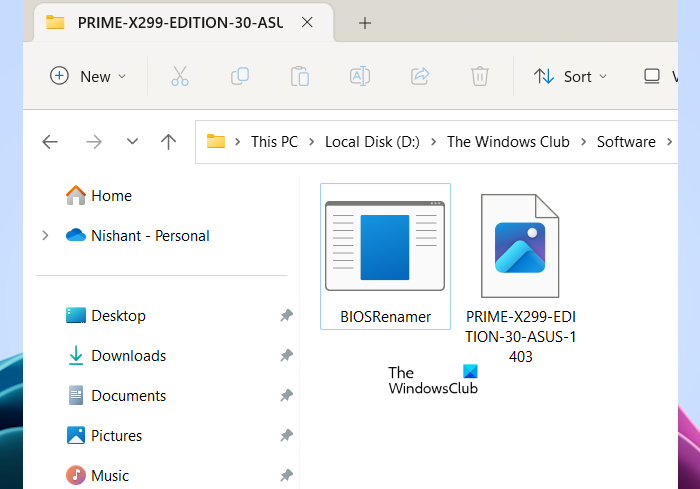Close the PRIME-X299 tab
700x489 pixels.
click(x=308, y=22)
